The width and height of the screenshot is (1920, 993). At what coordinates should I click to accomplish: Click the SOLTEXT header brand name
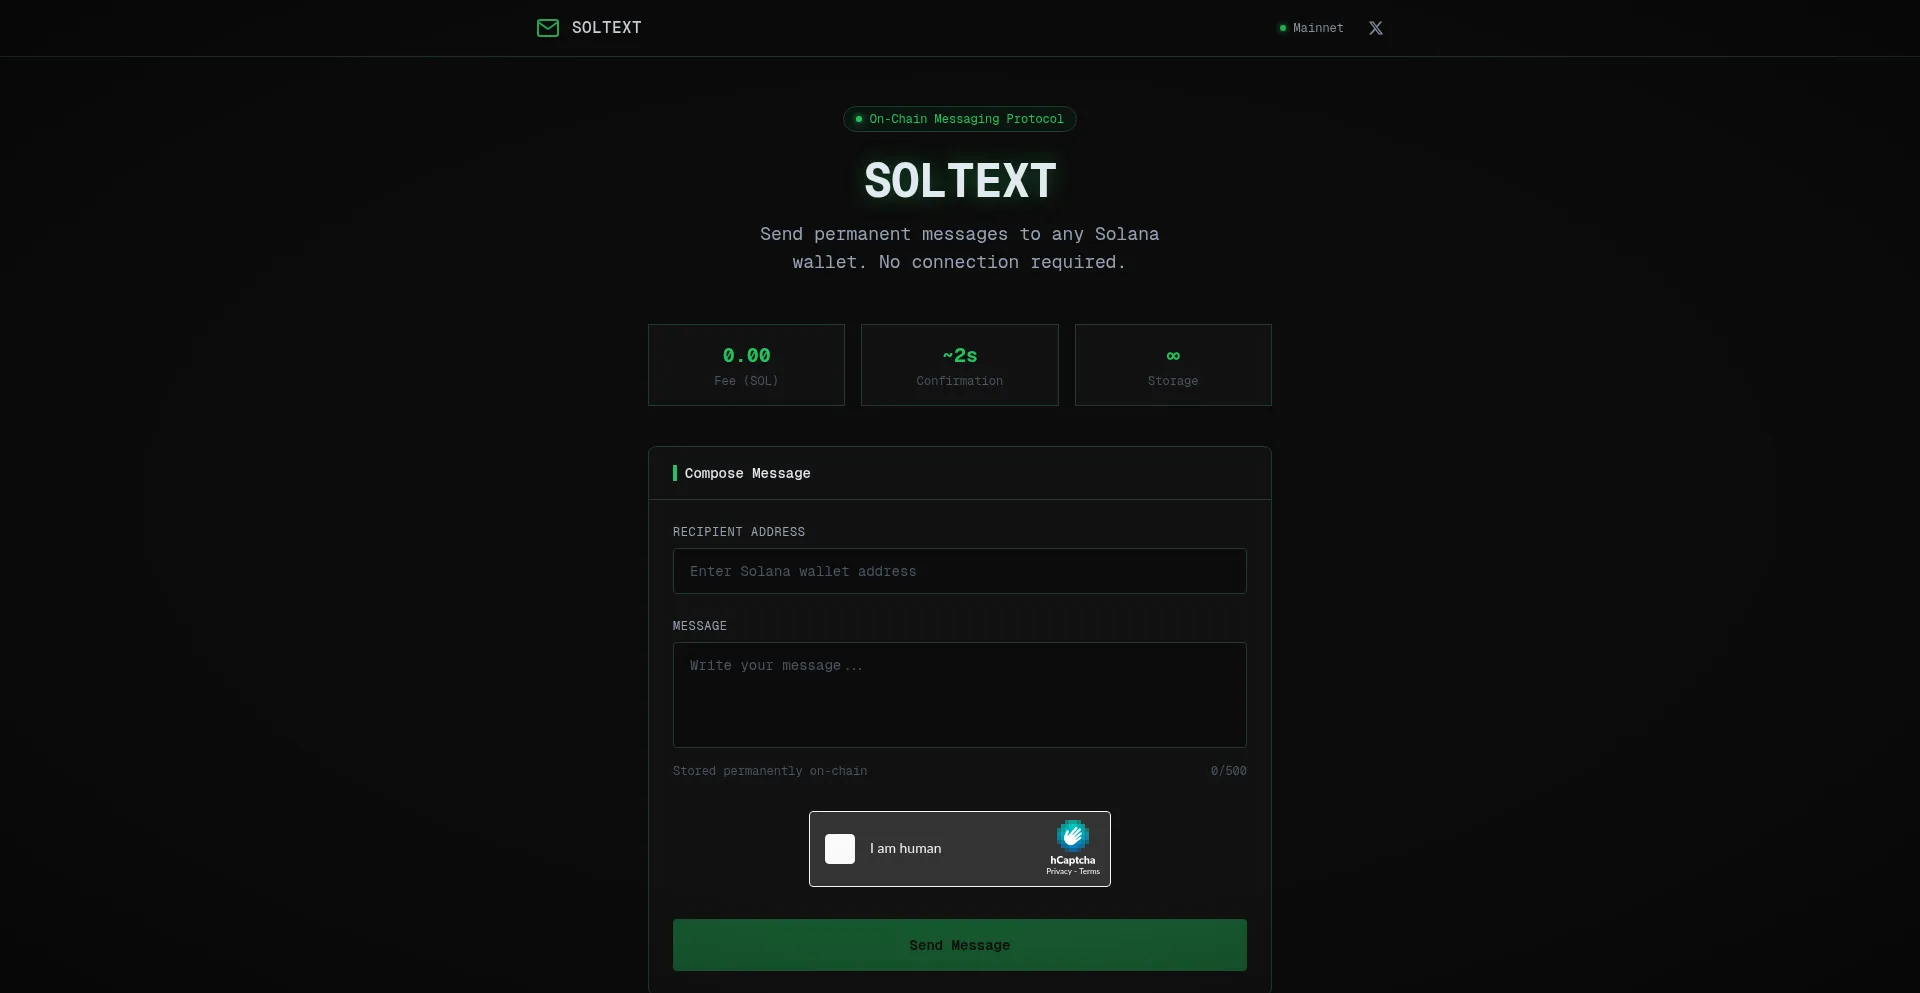pyautogui.click(x=606, y=28)
